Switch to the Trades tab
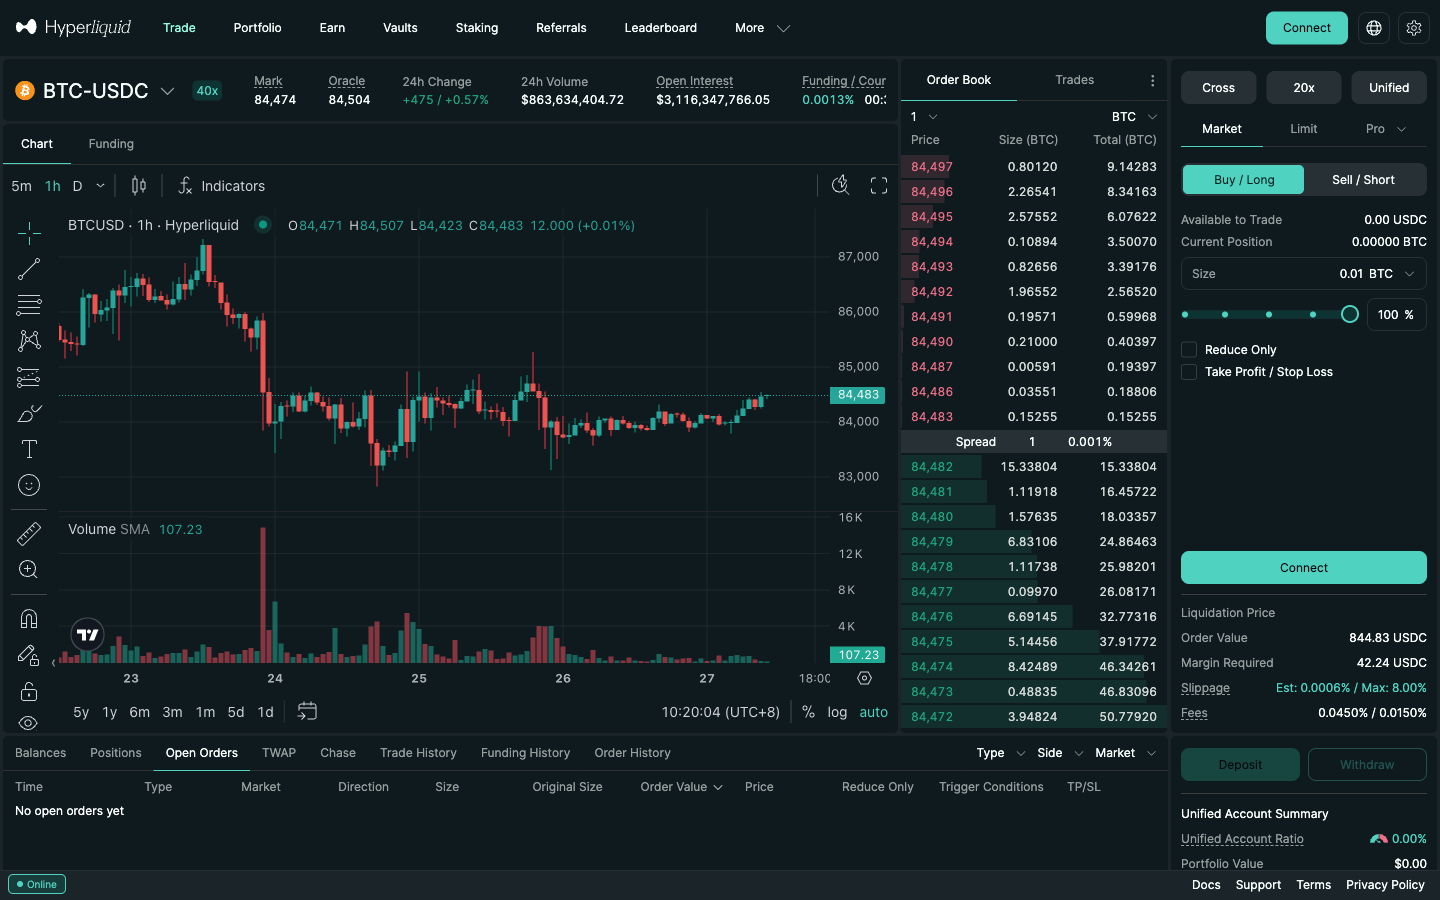Screen dimensions: 1440x900 [1074, 80]
